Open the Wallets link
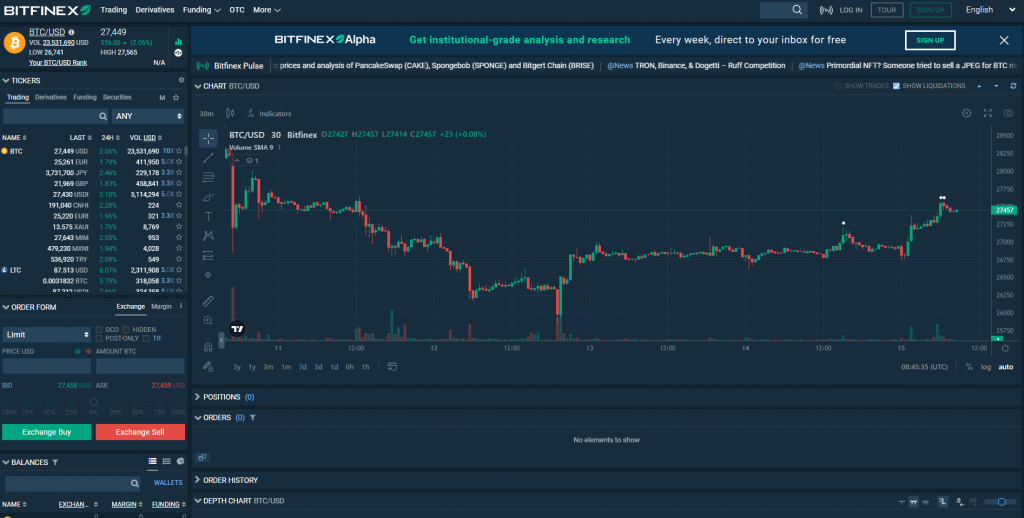The width and height of the screenshot is (1024, 518). (x=168, y=483)
